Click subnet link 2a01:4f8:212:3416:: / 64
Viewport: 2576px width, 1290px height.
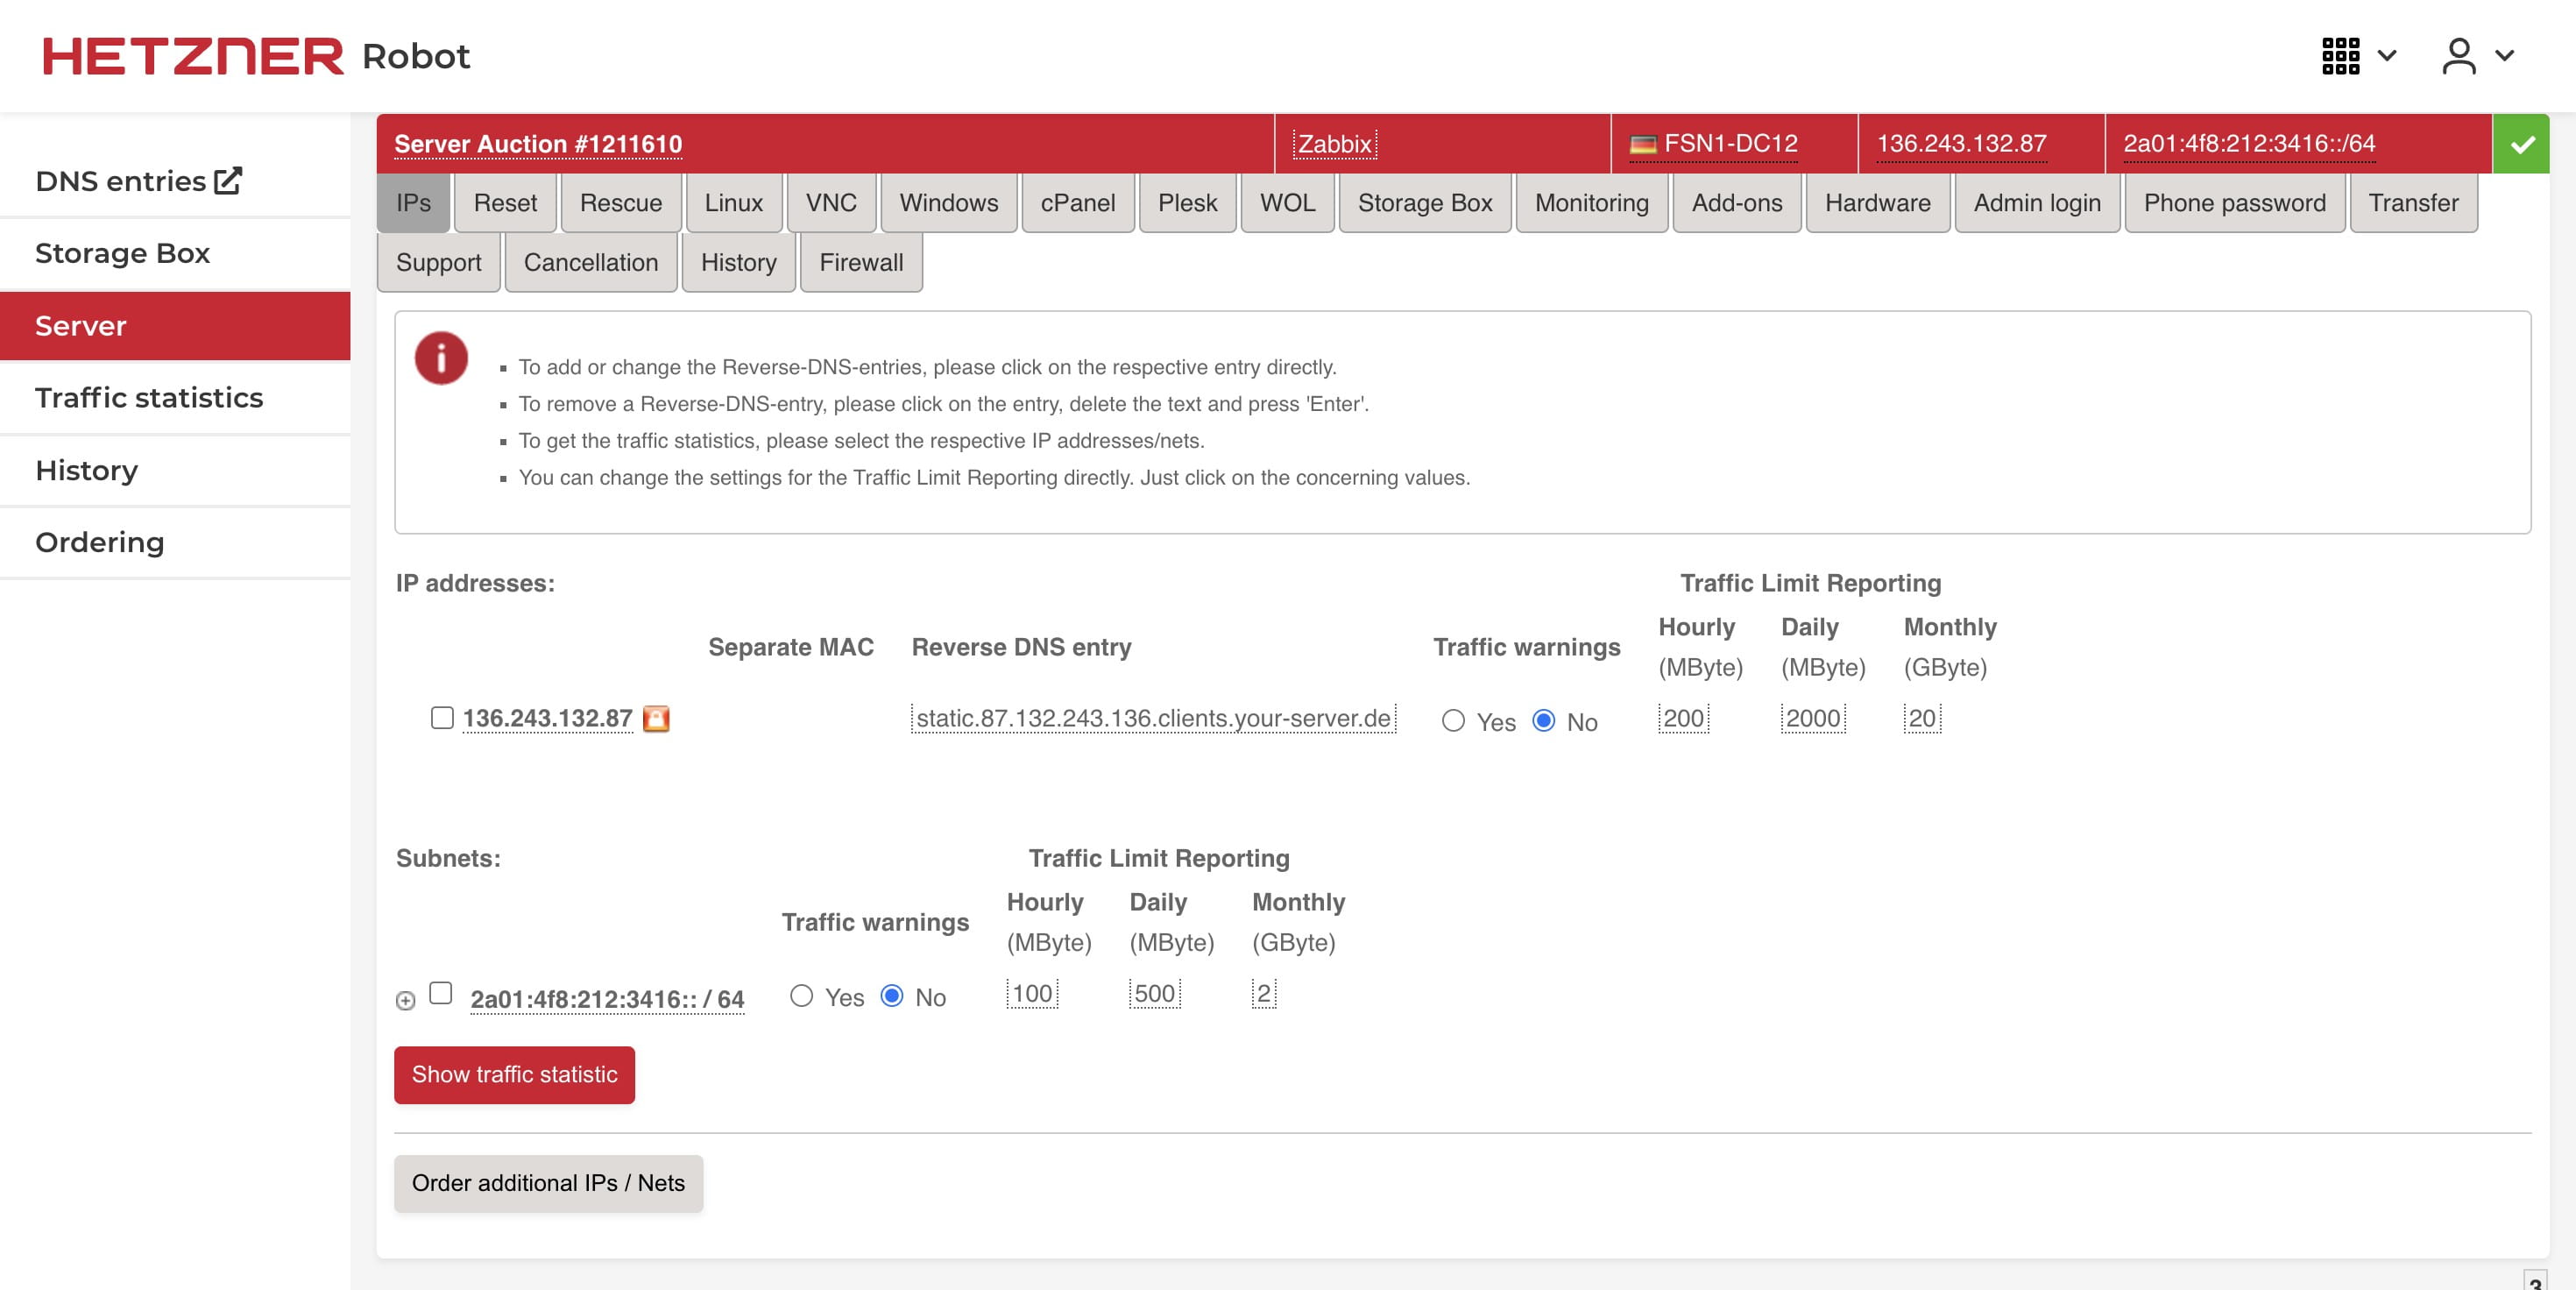607,1000
